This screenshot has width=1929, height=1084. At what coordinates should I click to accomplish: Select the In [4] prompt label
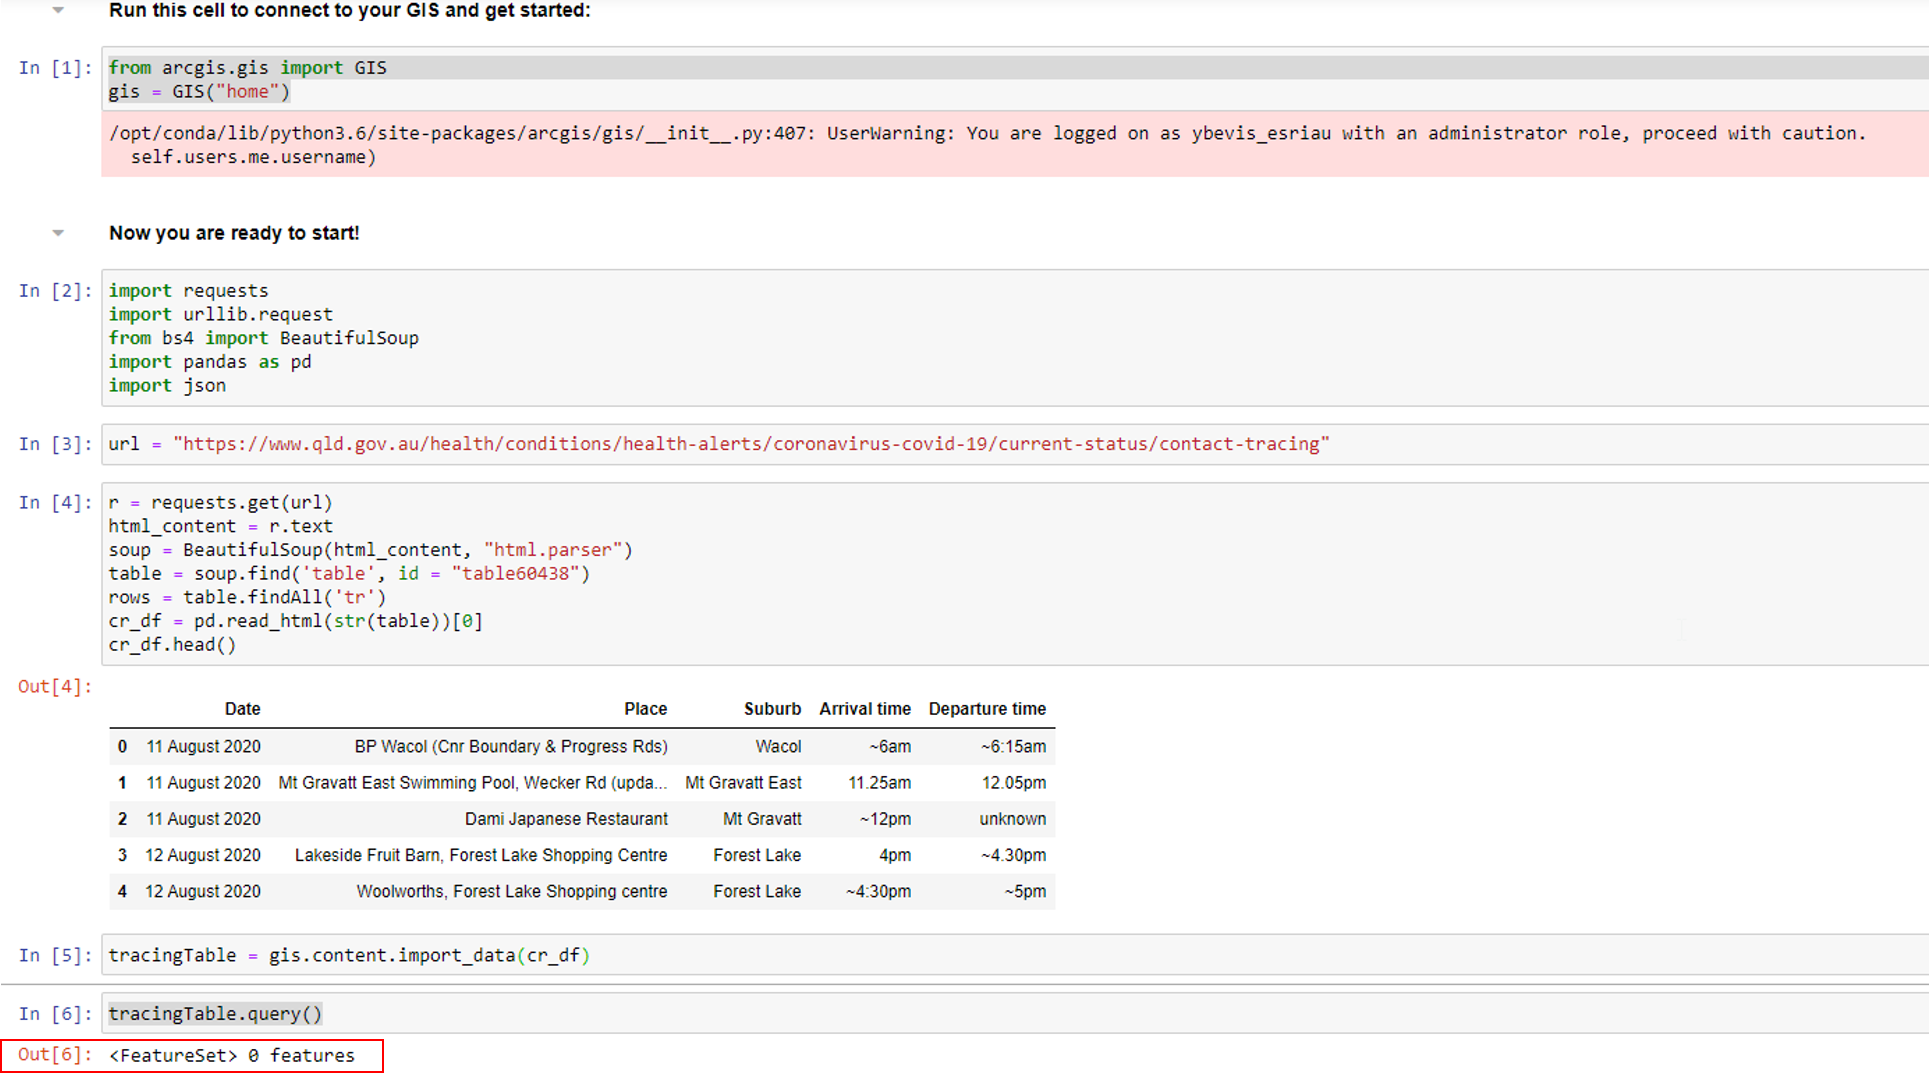(55, 503)
